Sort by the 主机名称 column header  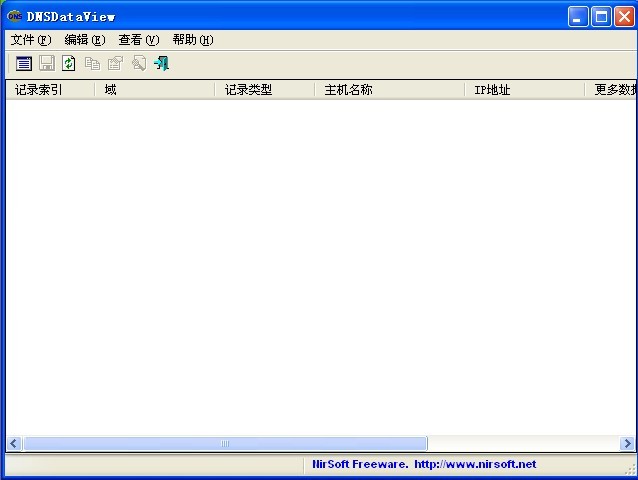(x=390, y=89)
